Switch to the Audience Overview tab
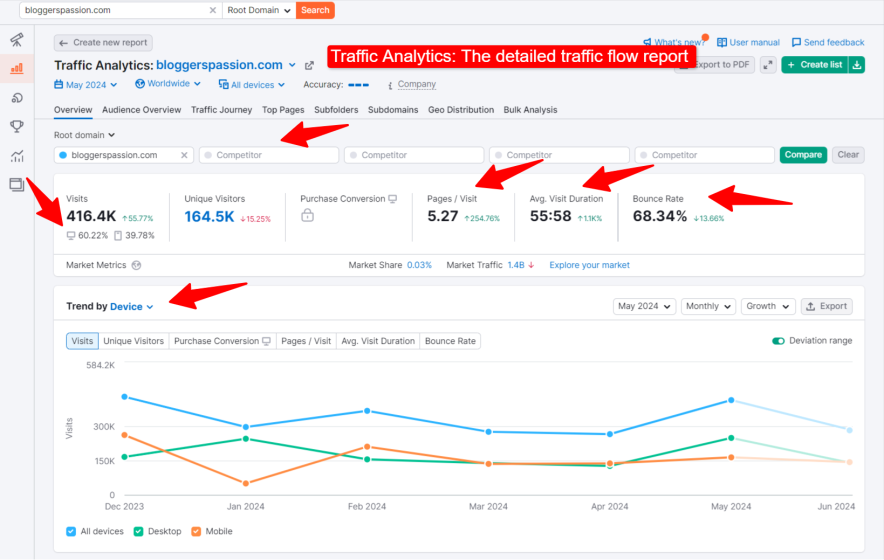Screen dimensions: 884x560 pyautogui.click(x=142, y=110)
